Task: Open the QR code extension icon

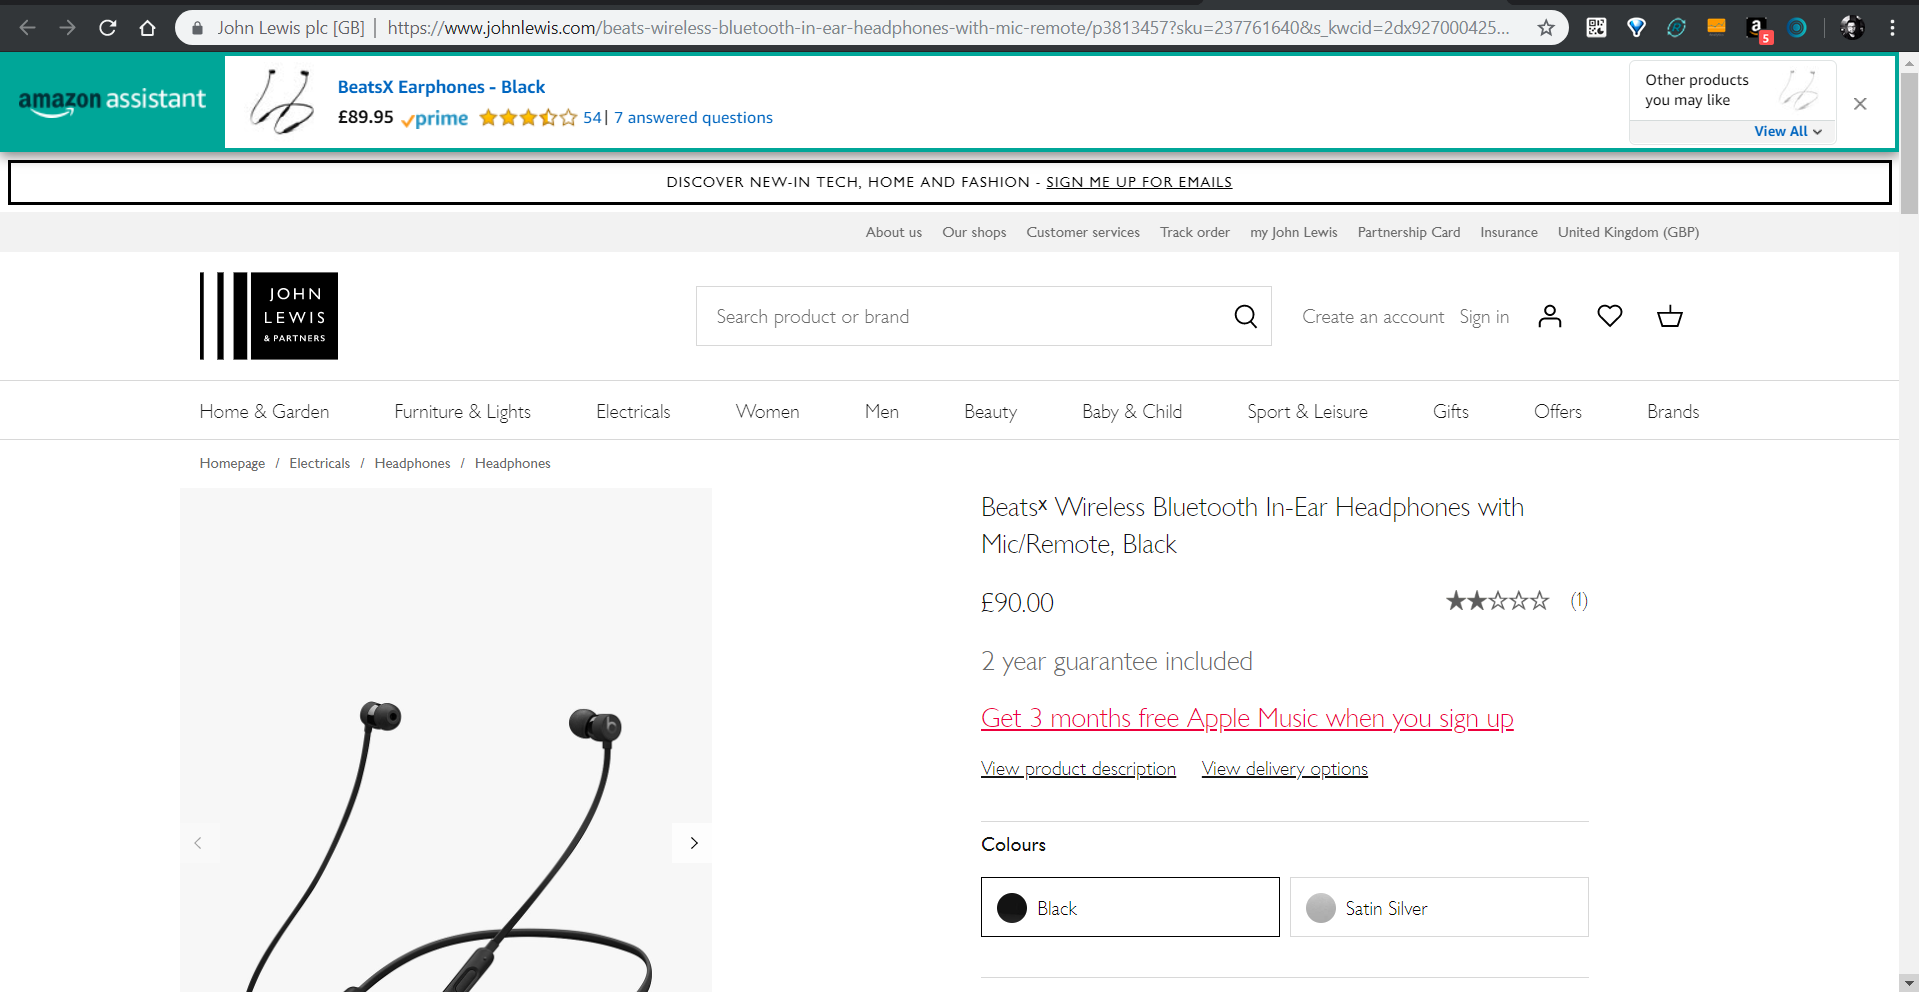Action: click(x=1597, y=28)
